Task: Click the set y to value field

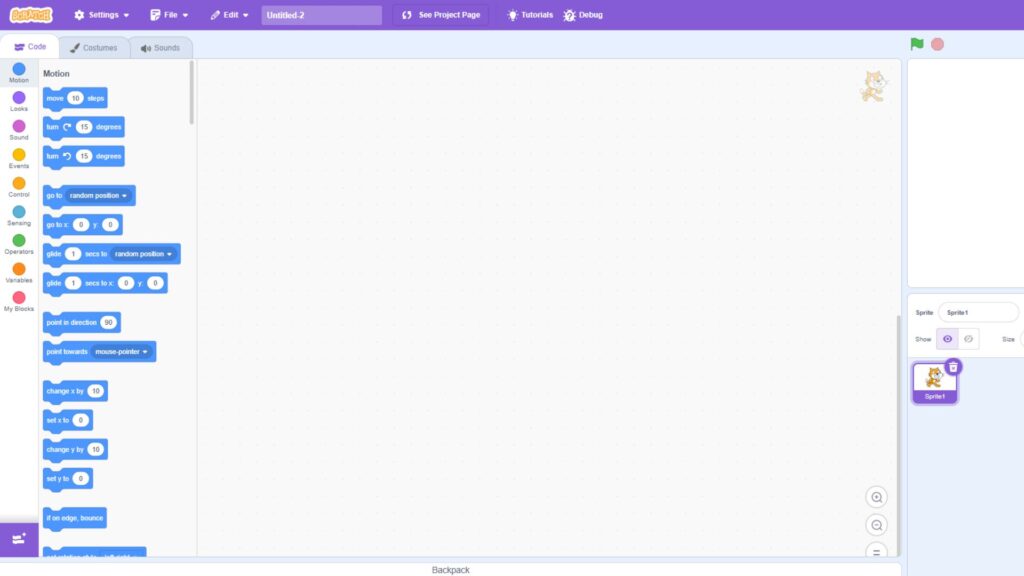Action: tap(81, 478)
